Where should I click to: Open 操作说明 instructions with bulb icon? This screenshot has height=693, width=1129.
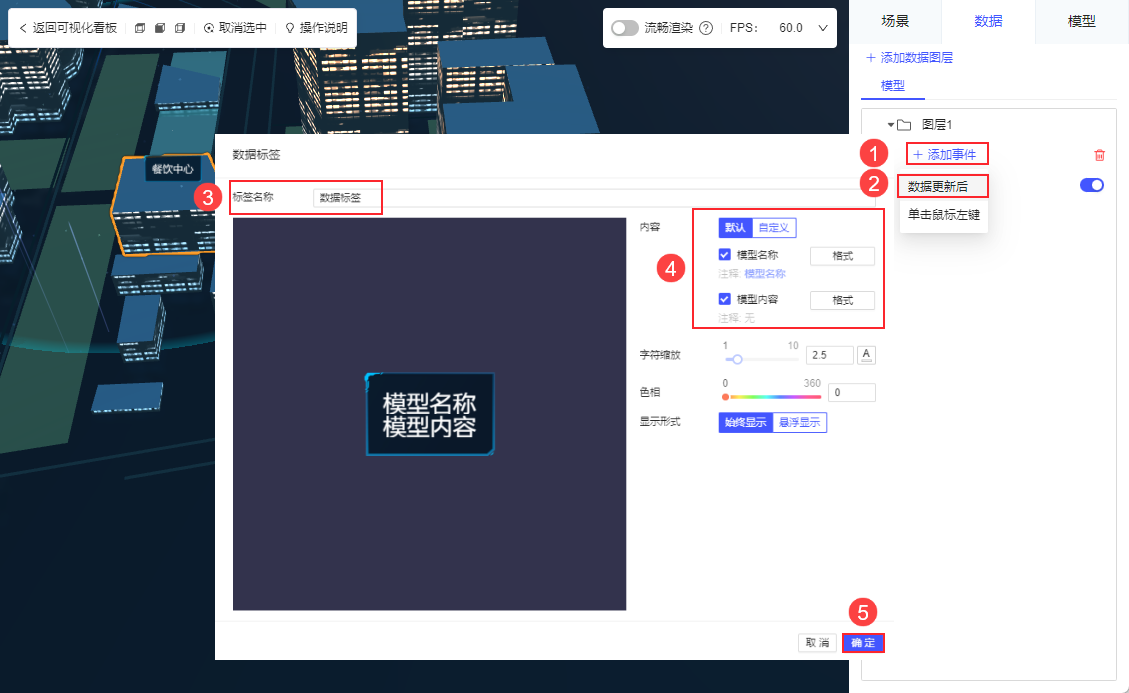tap(316, 28)
